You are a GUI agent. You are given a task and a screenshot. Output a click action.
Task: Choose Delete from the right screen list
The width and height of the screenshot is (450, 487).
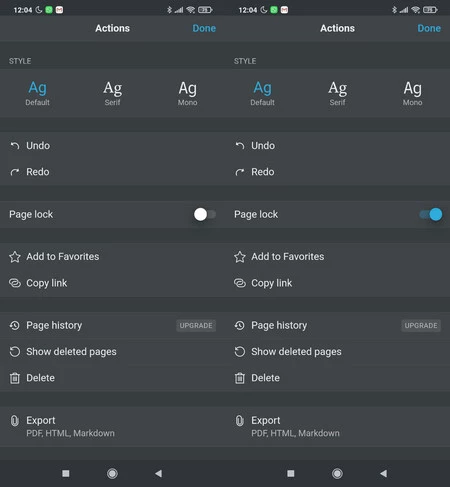click(337, 378)
